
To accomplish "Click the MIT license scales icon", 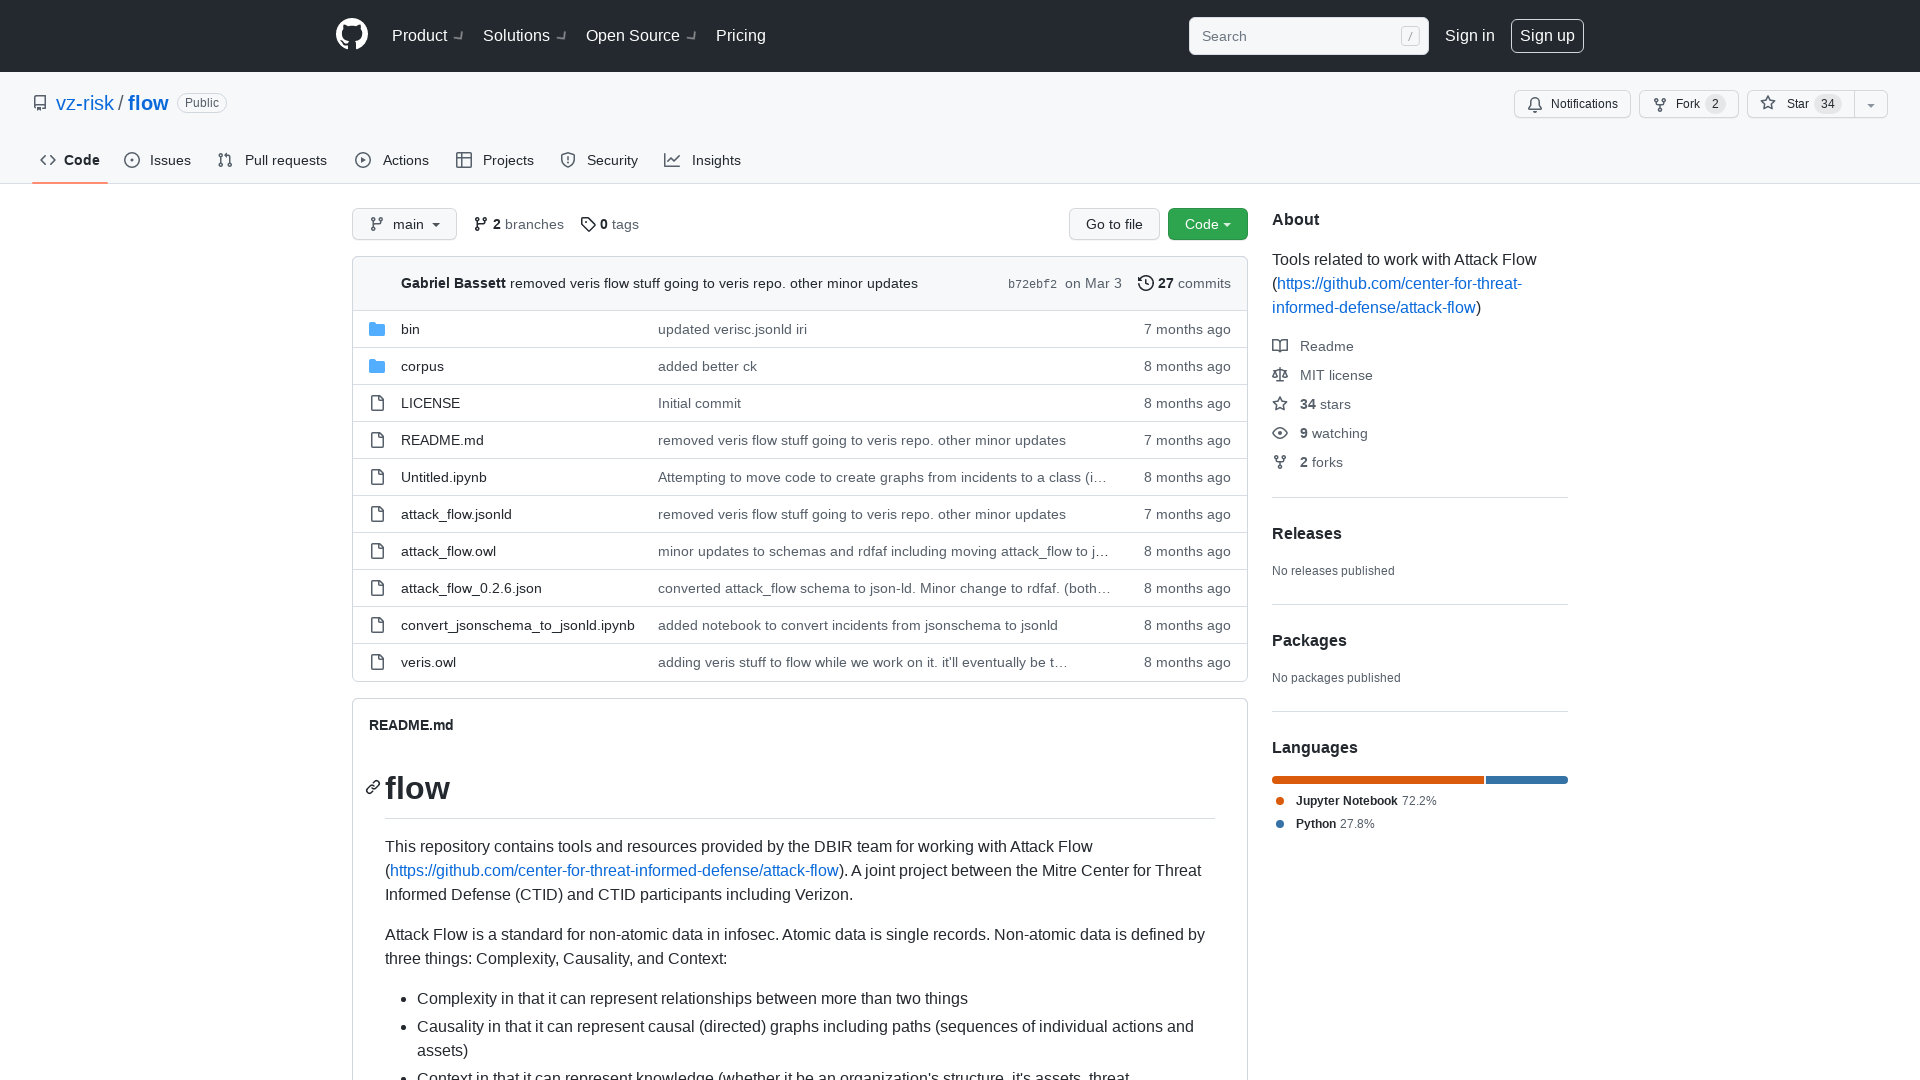I will (1280, 375).
